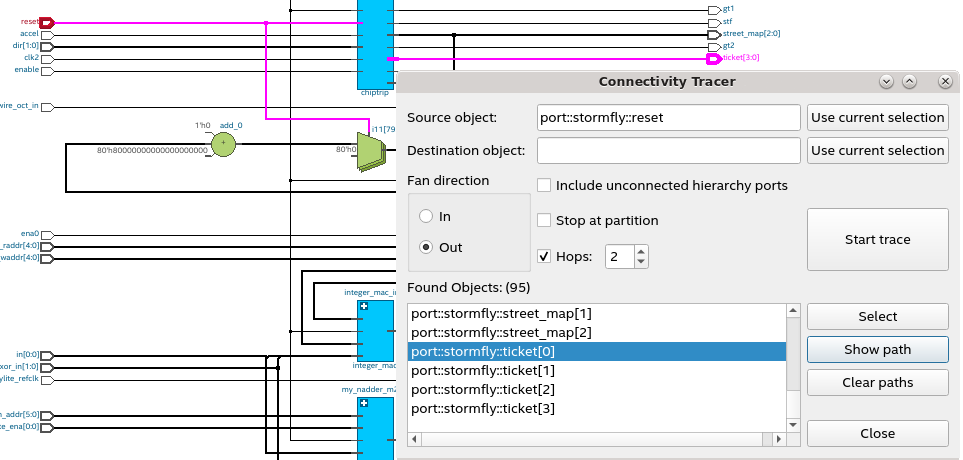Click the in[0:0] input port
963x460 pixels.
47,355
